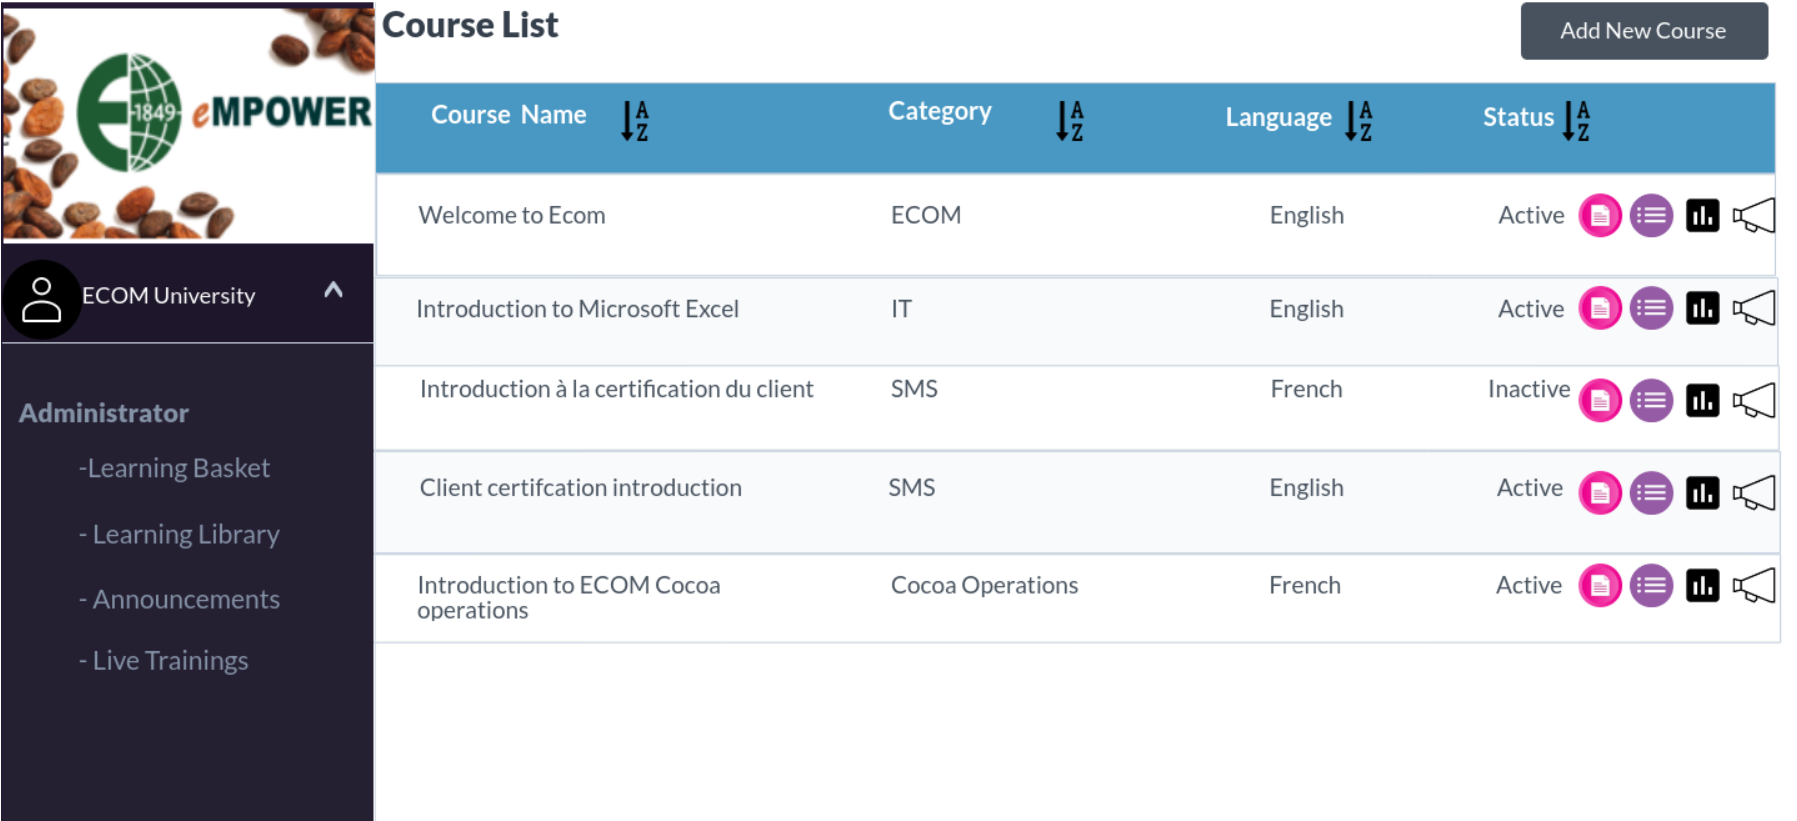Open pink document icon for Introduction à la certification
The width and height of the screenshot is (1797, 821).
(x=1599, y=401)
